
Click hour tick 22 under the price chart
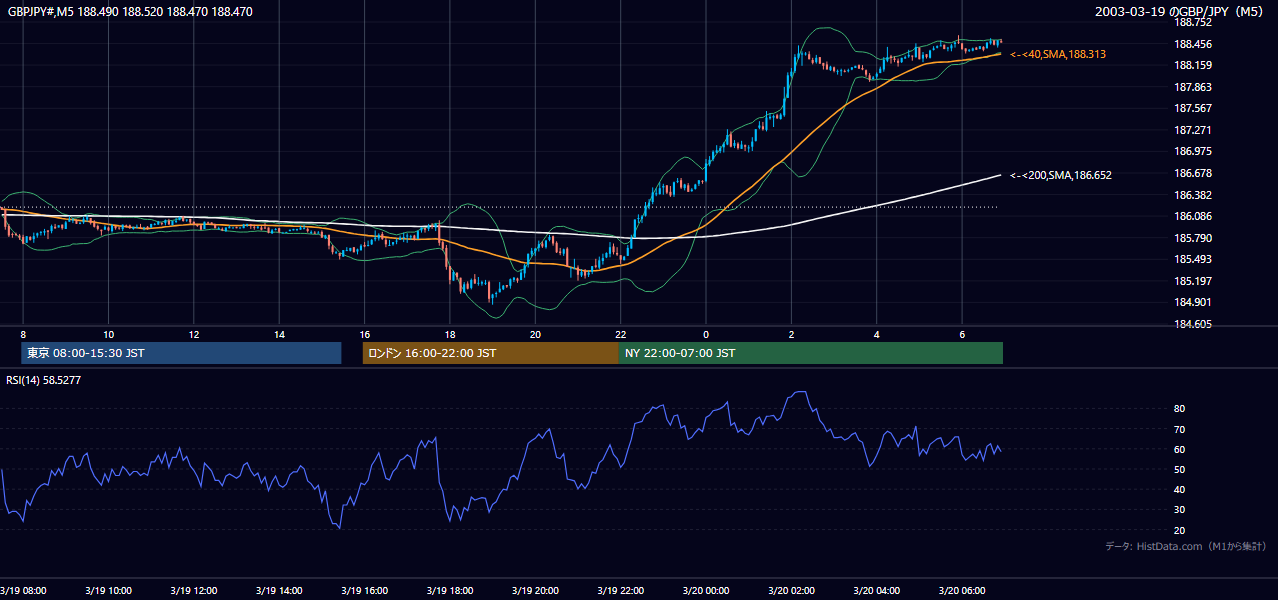click(620, 334)
